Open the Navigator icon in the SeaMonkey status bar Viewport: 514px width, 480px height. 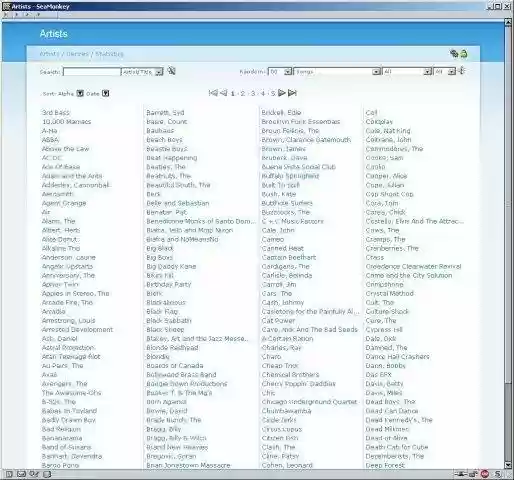click(x=9, y=474)
